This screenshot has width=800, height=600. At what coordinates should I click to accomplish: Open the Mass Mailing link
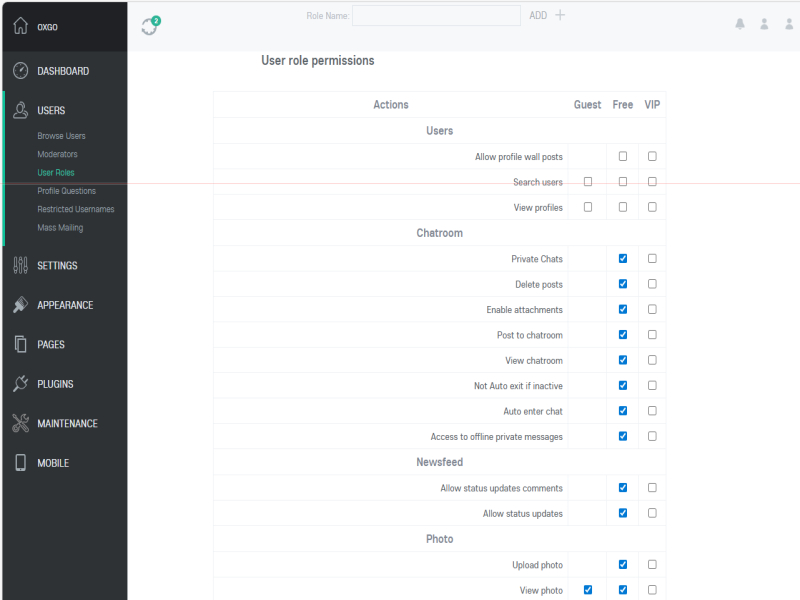[x=60, y=228]
